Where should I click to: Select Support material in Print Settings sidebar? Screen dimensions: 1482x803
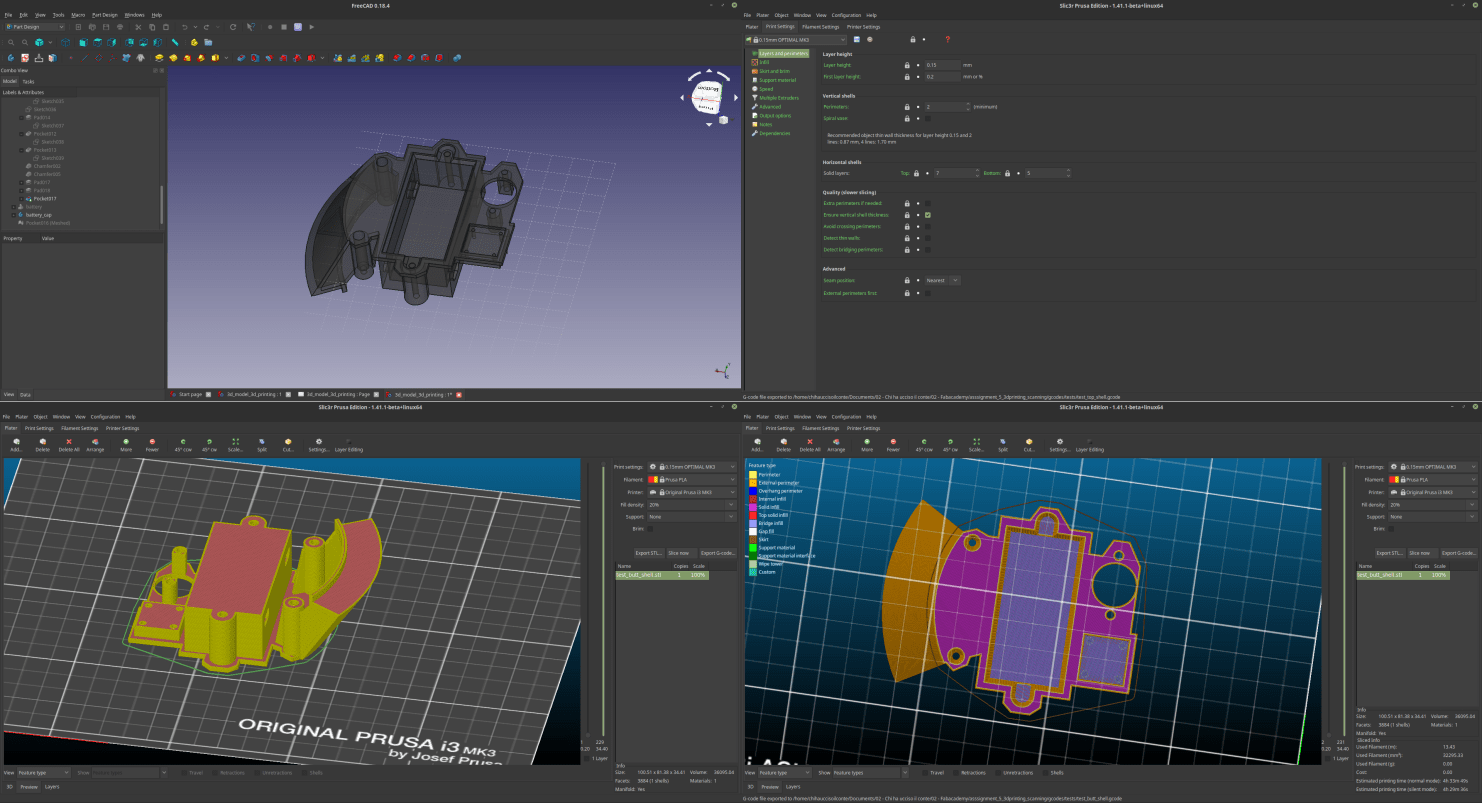[777, 80]
